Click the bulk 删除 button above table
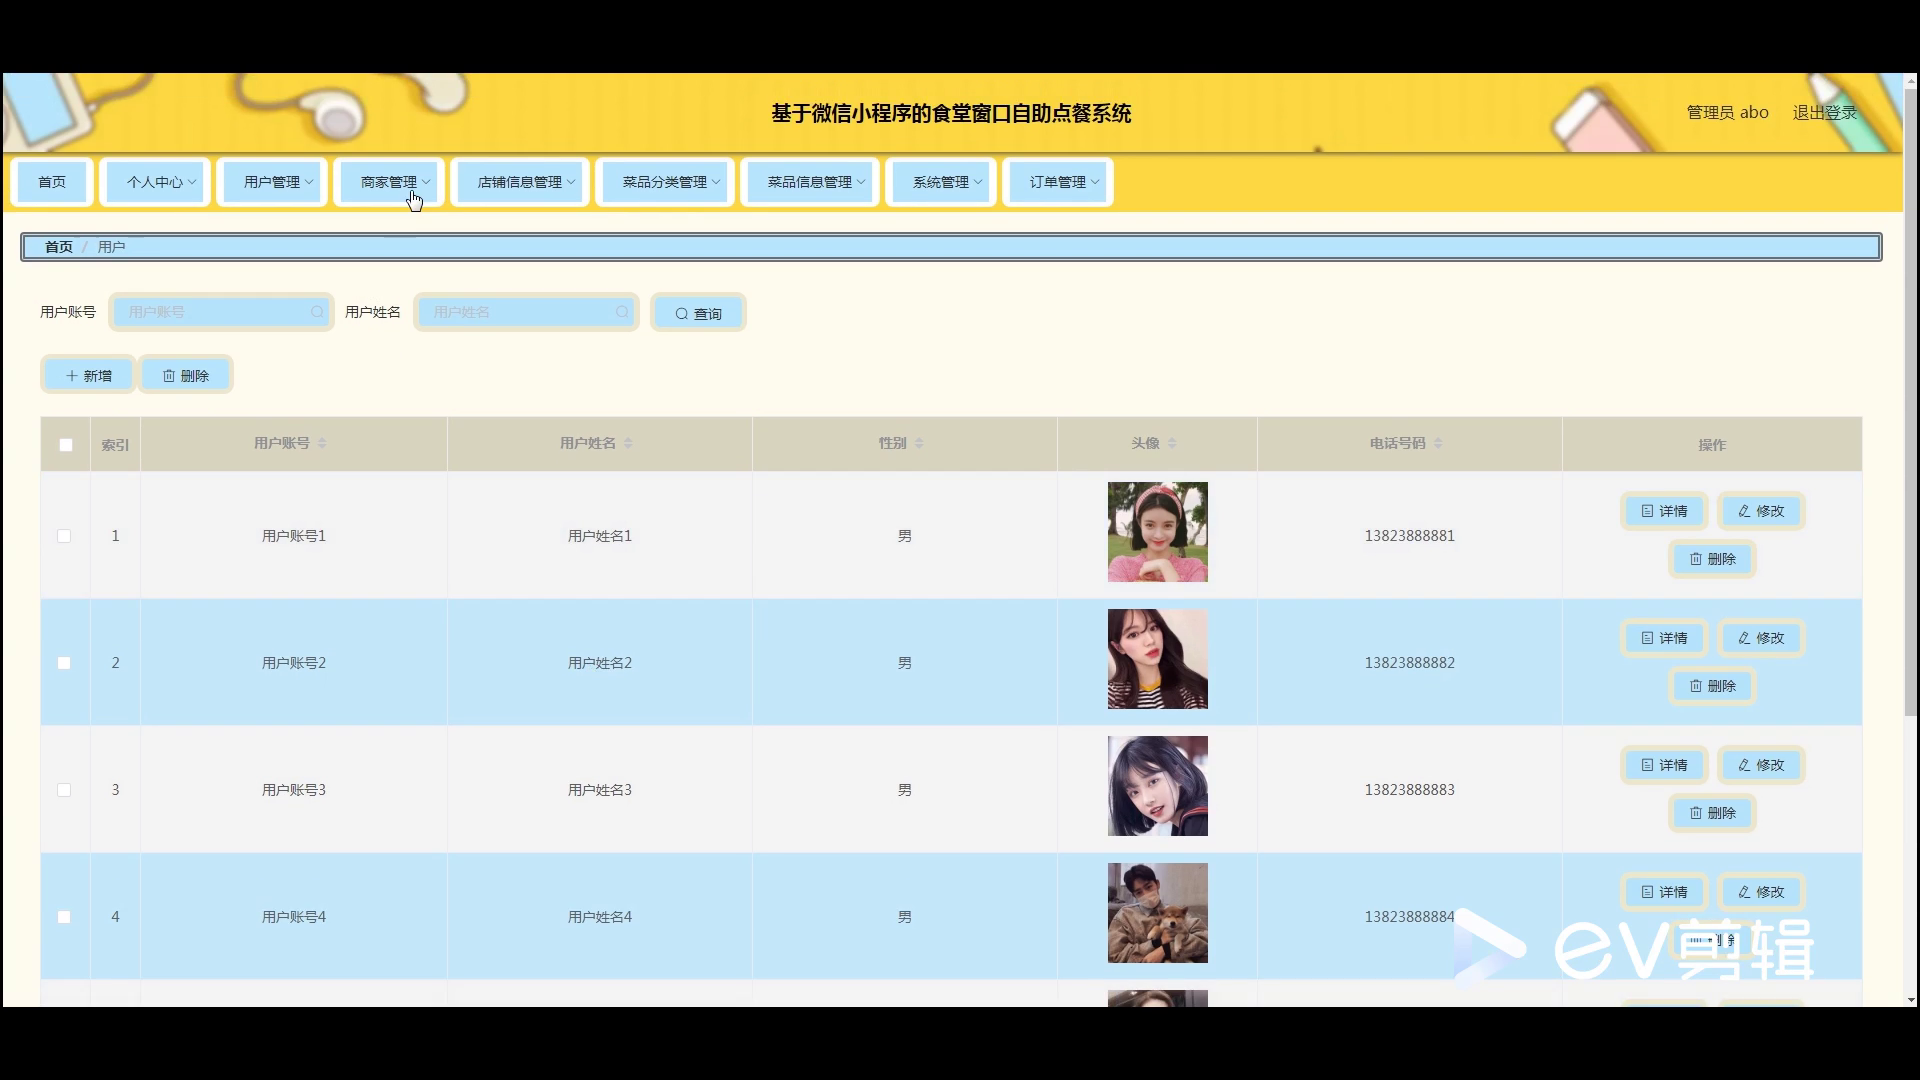This screenshot has width=1920, height=1080. (186, 375)
